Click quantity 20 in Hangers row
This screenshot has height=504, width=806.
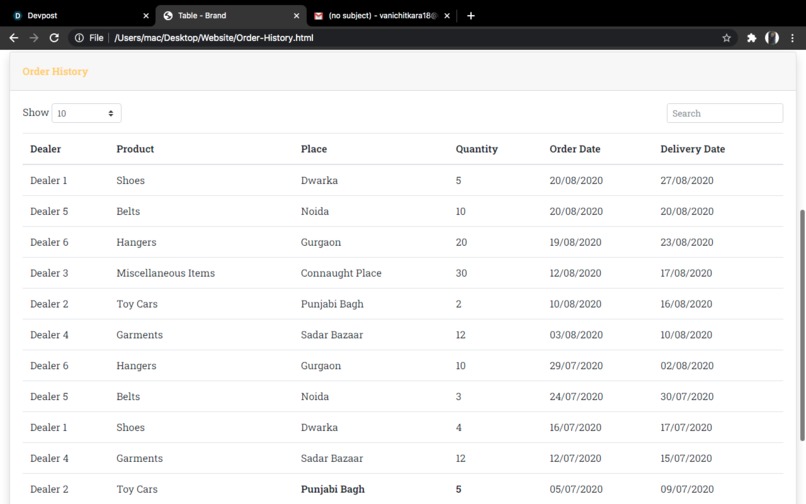(461, 242)
